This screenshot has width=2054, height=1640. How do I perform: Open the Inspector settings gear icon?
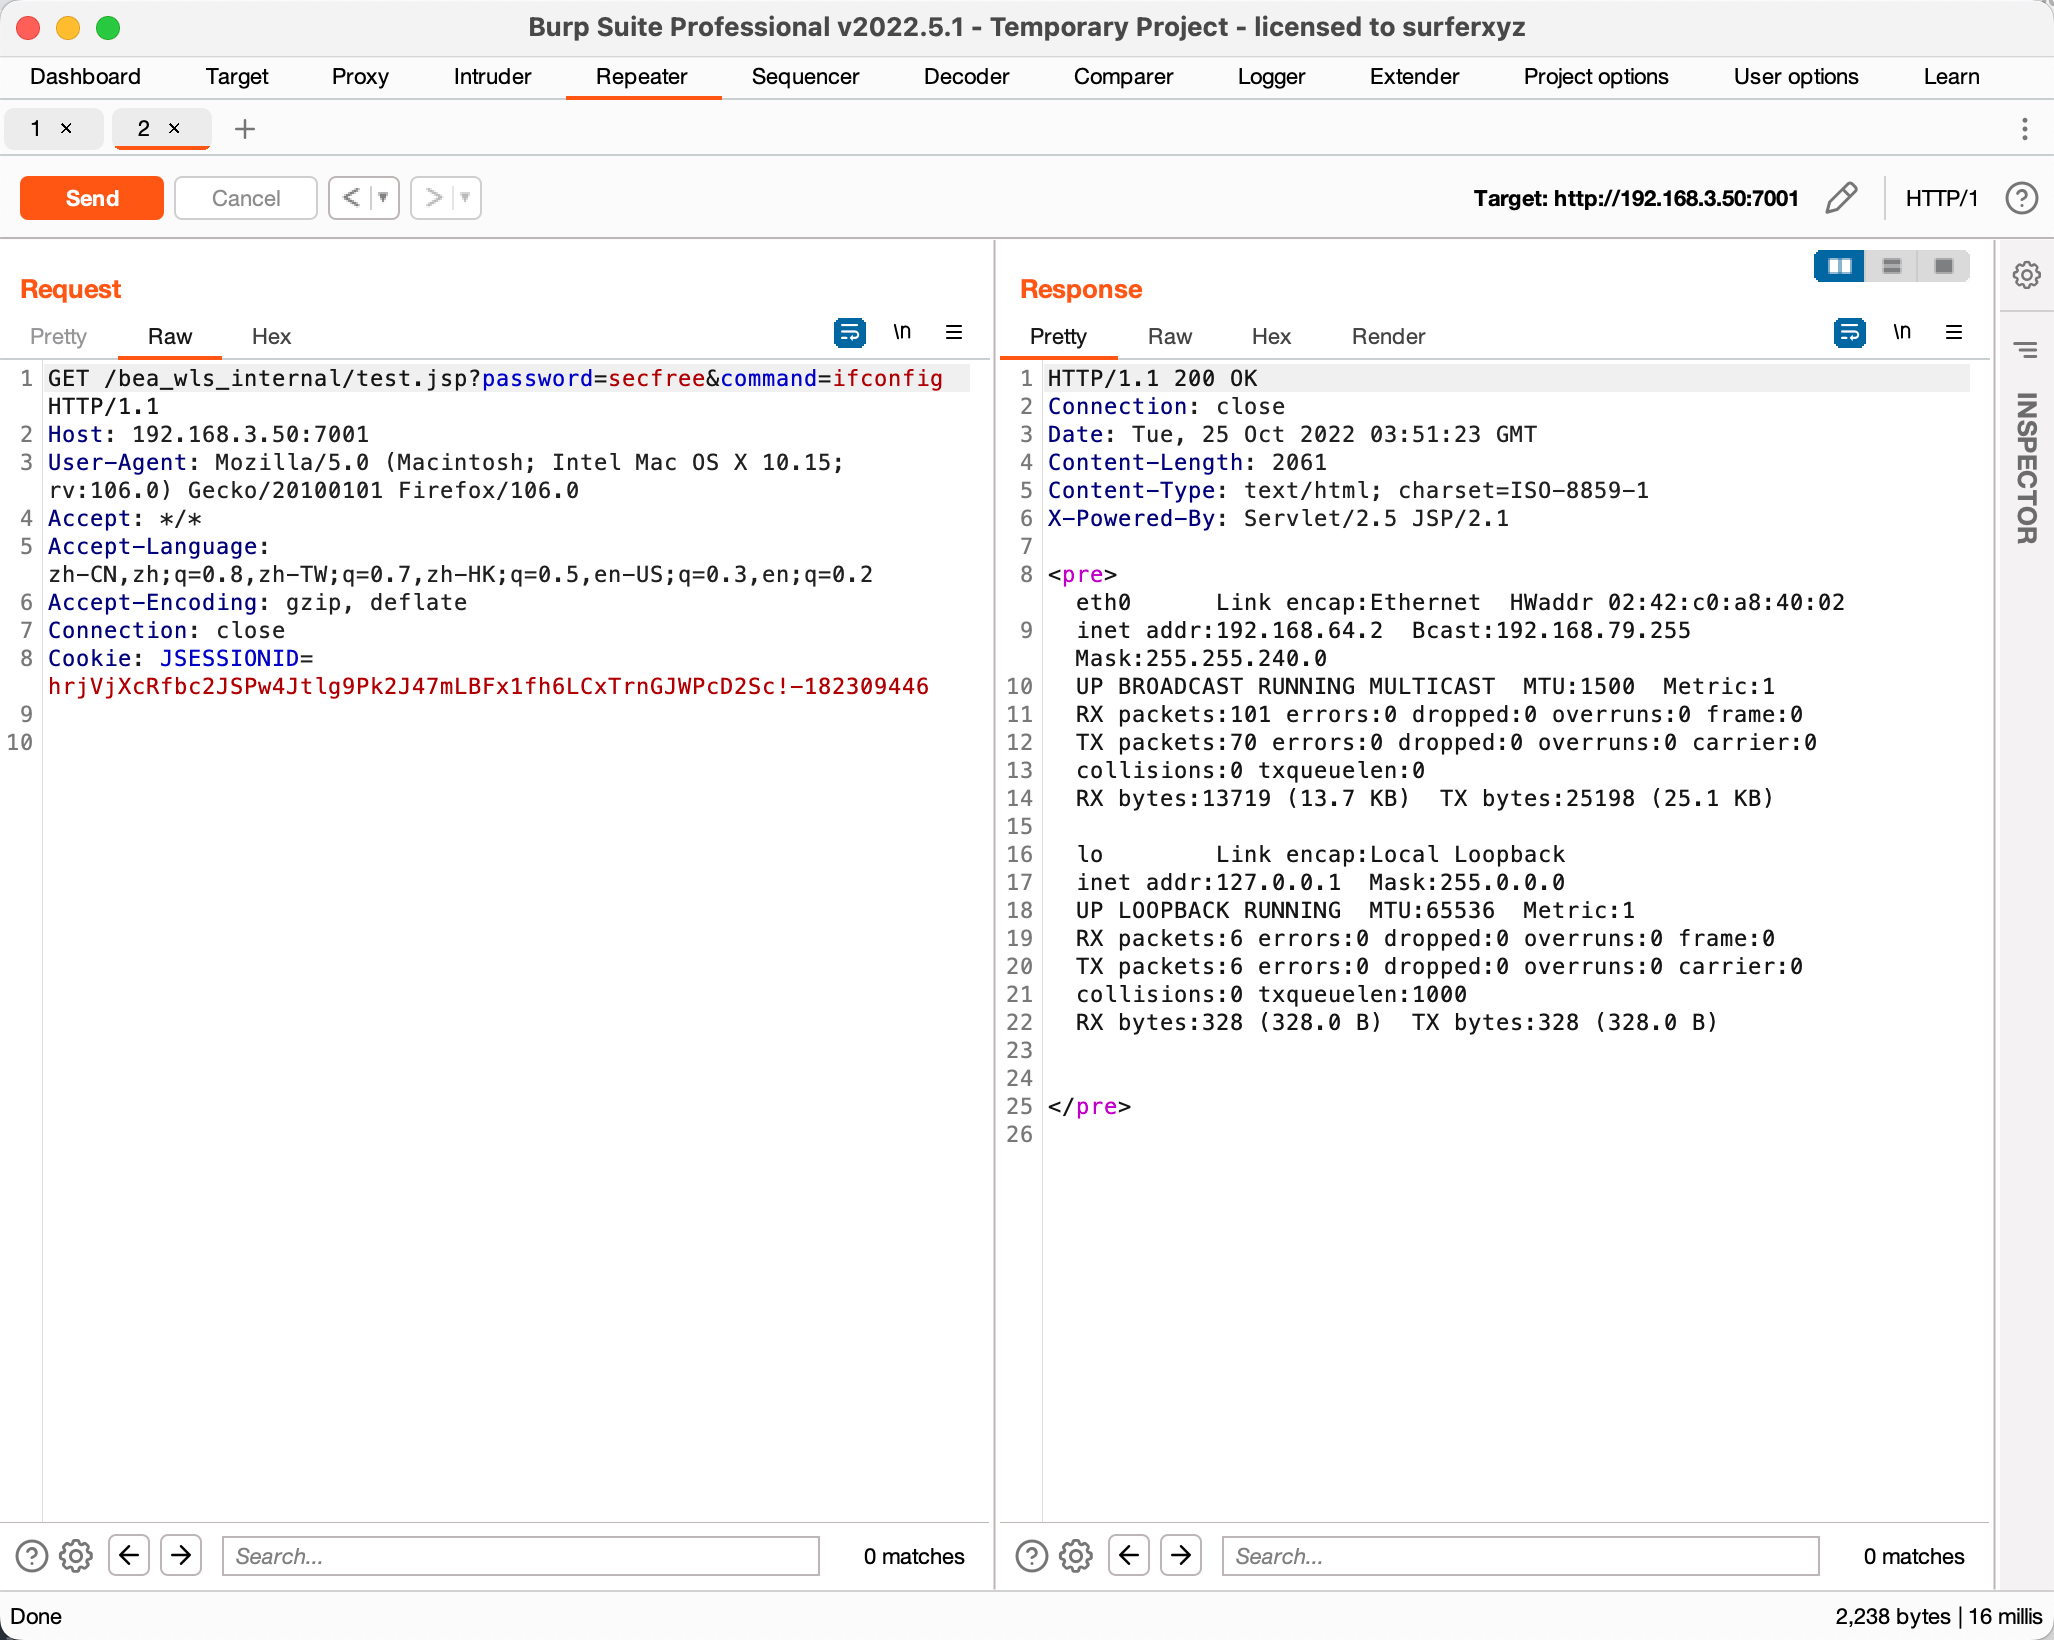coord(2026,275)
